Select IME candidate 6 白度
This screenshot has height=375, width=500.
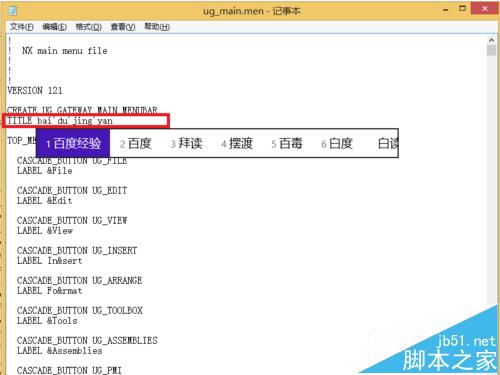[x=337, y=144]
